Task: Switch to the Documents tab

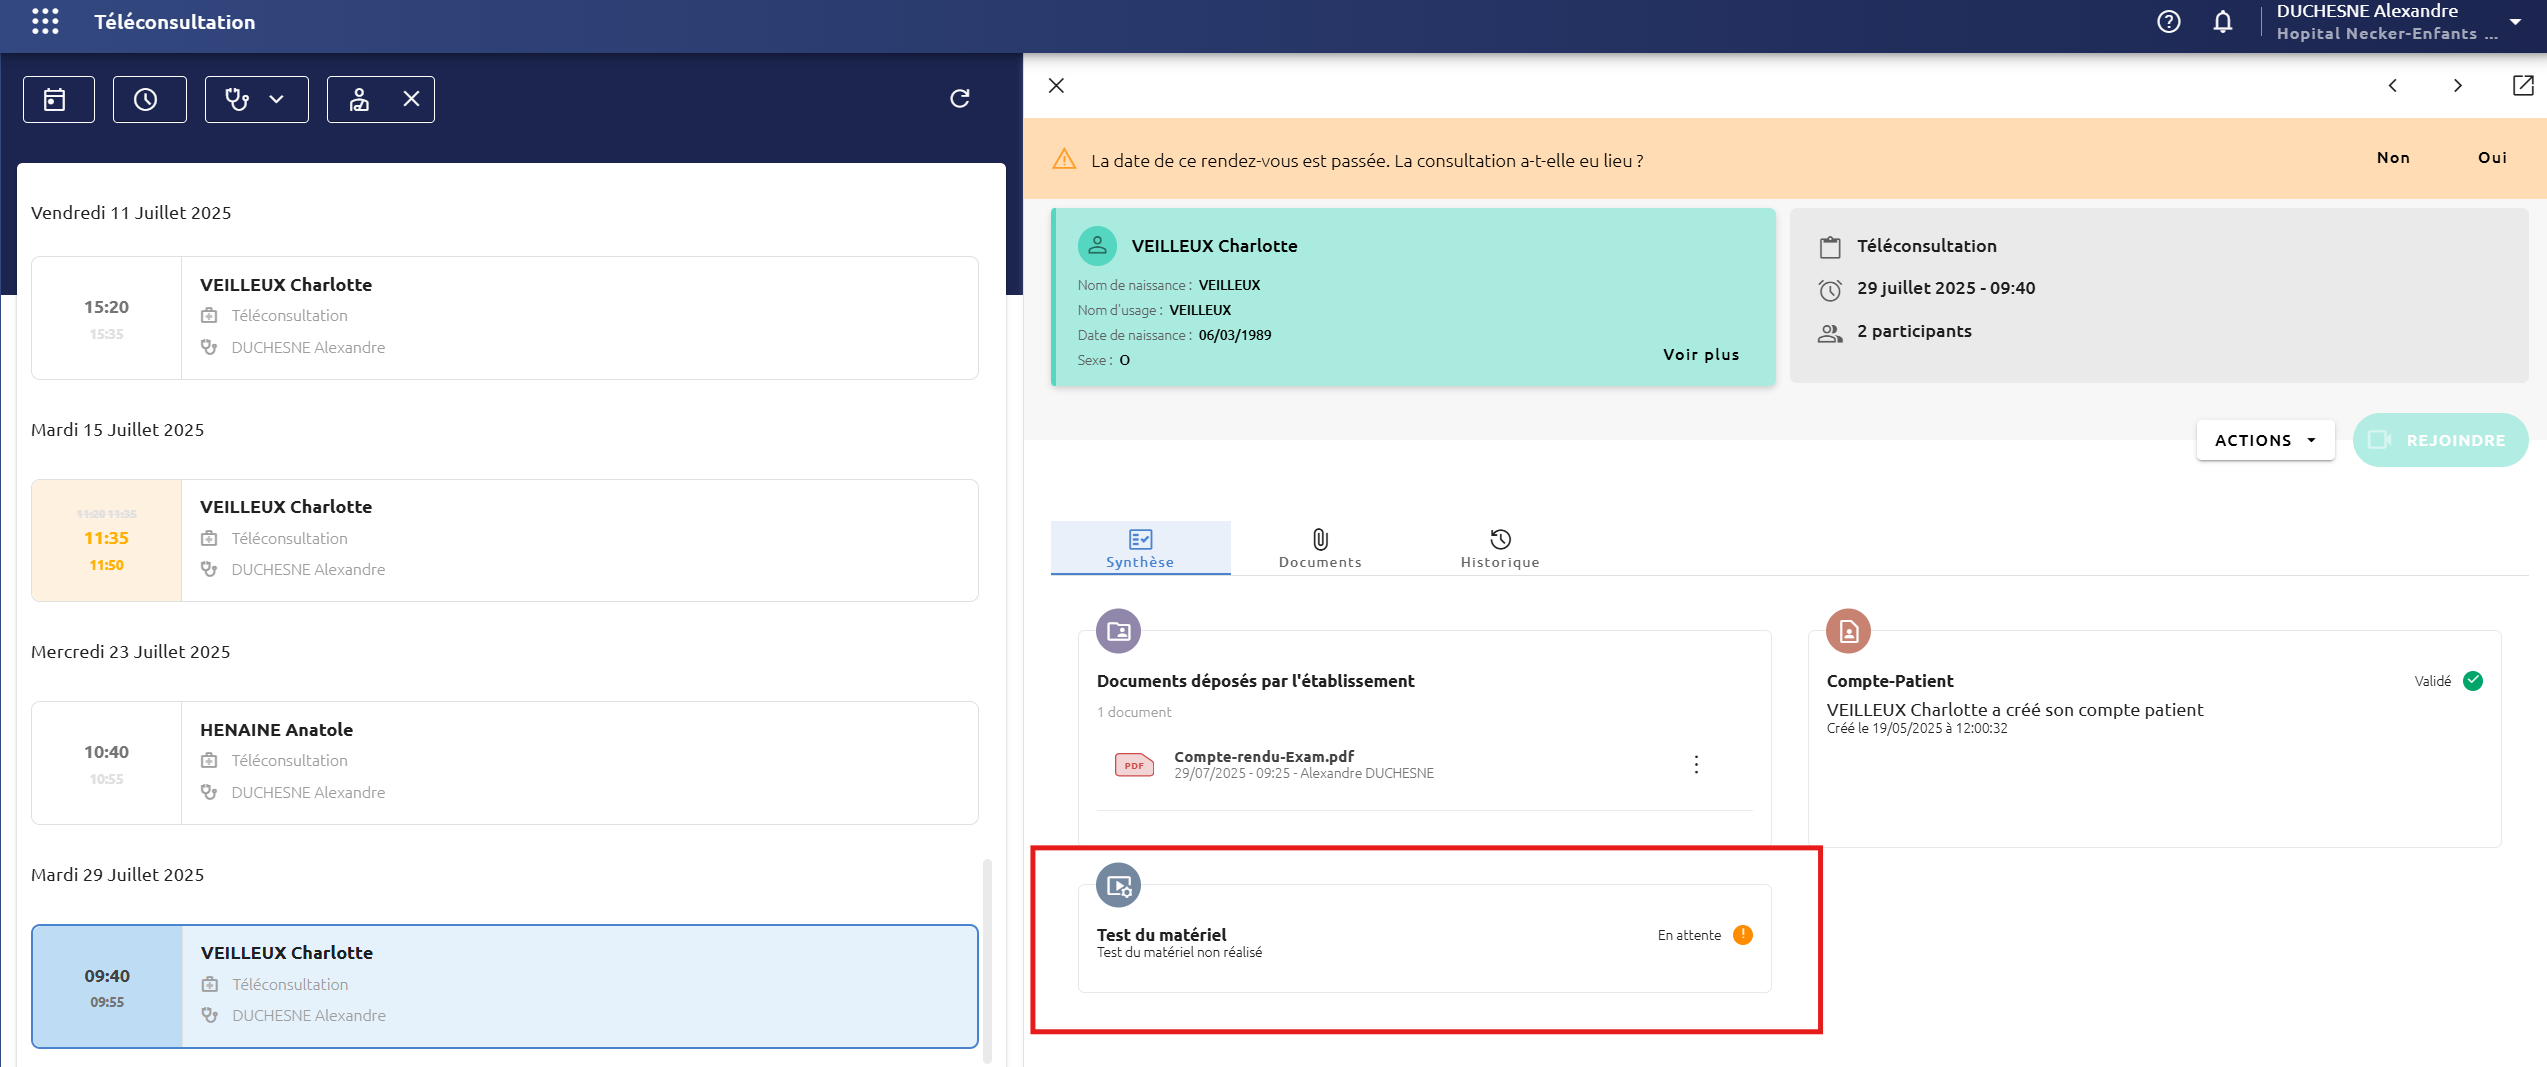Action: [x=1320, y=548]
